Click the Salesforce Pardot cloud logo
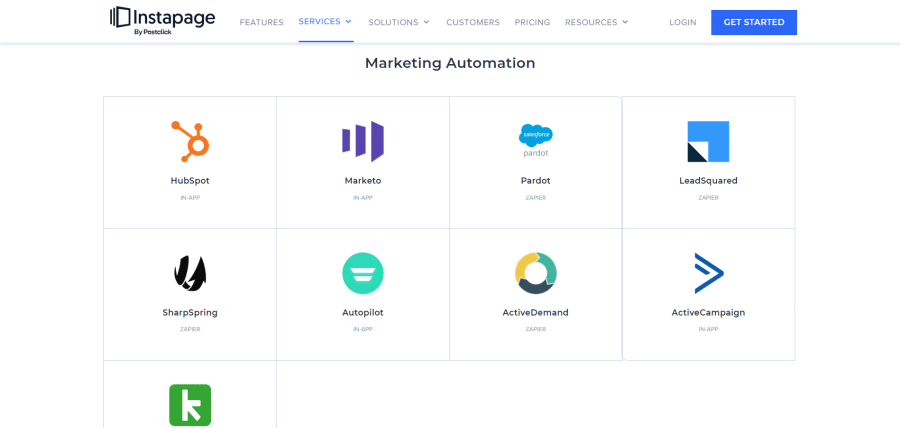 coord(536,141)
